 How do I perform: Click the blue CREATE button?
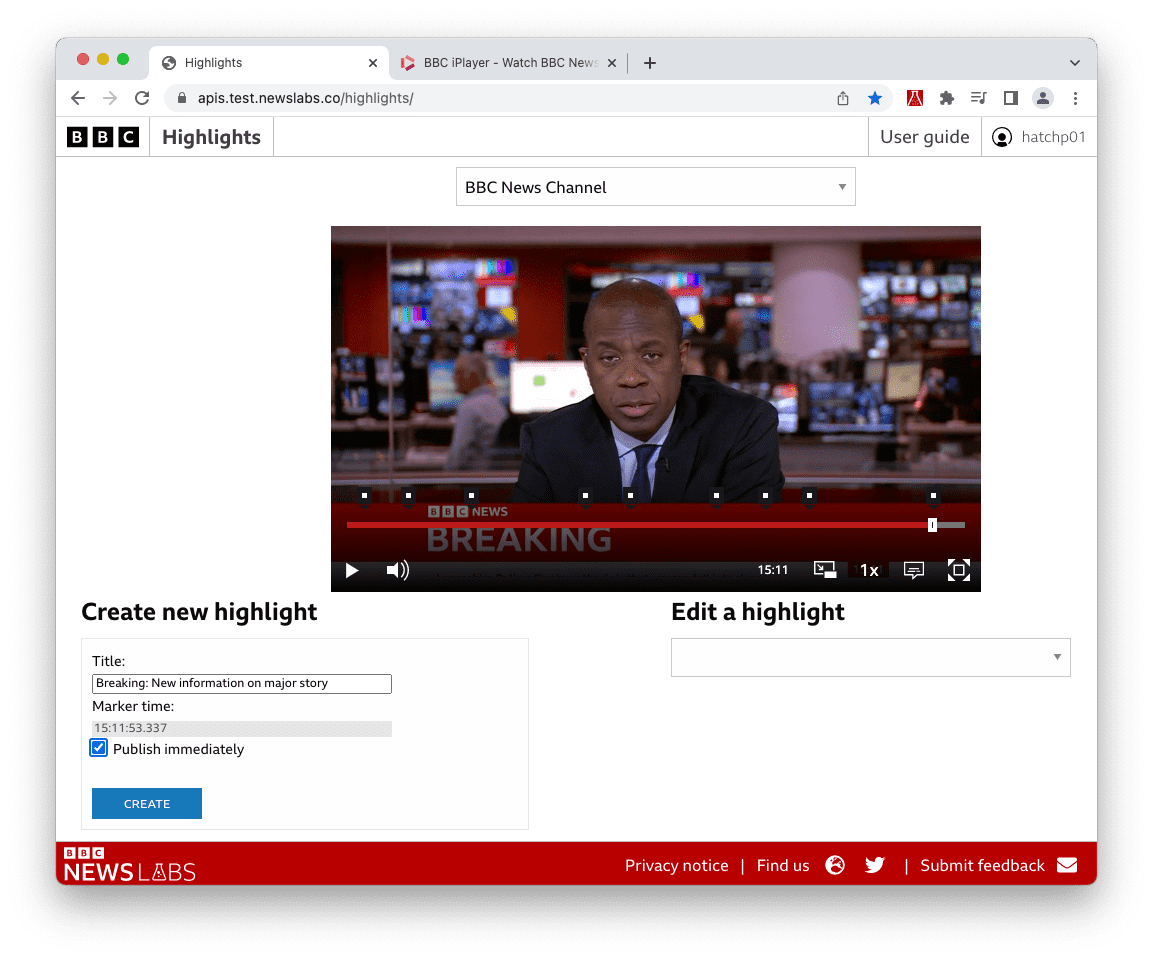[x=147, y=803]
